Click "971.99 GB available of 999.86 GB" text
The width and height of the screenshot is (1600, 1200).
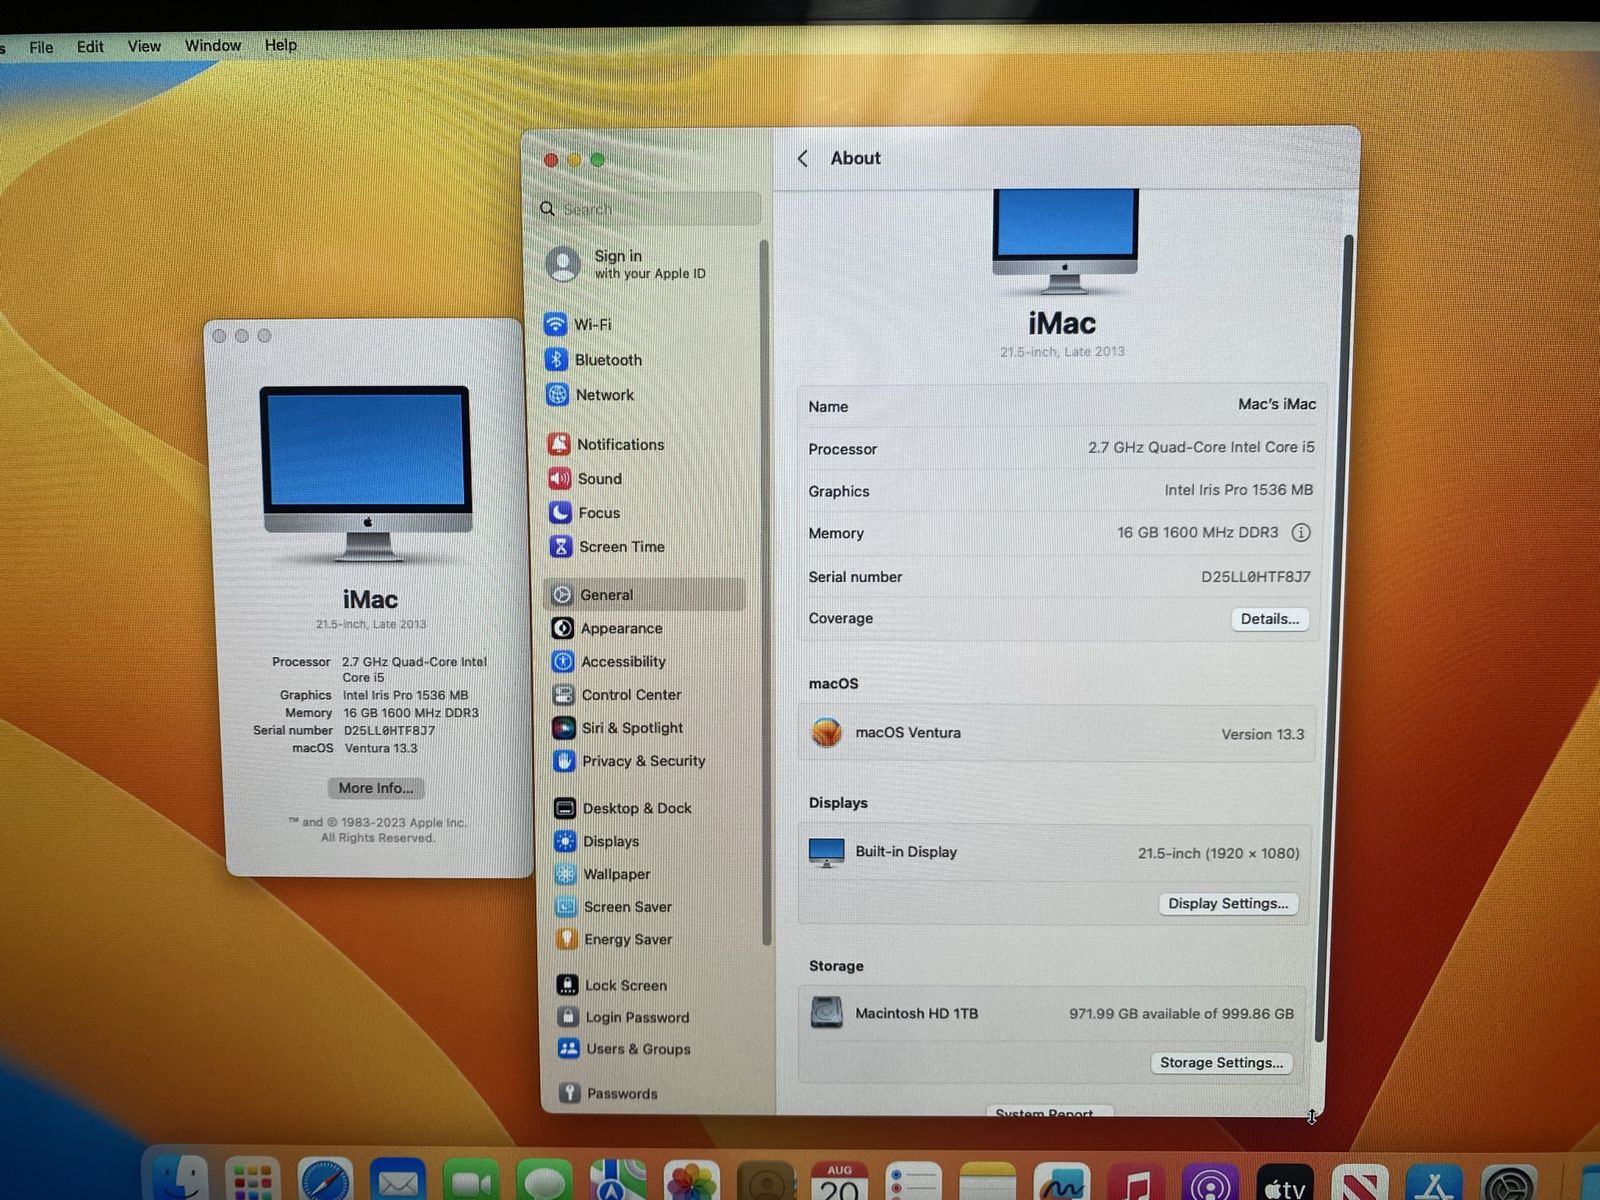[1181, 1013]
